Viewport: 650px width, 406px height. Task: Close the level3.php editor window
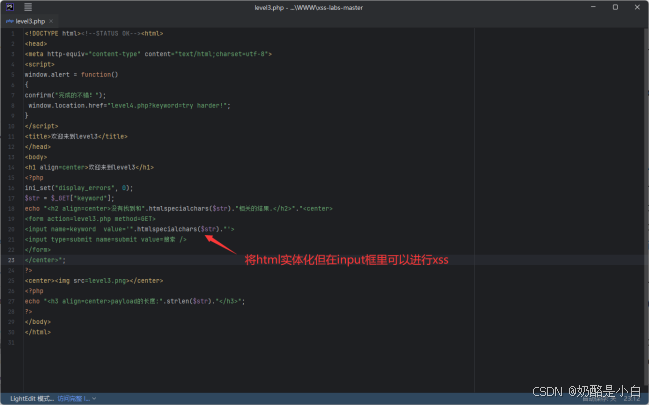coord(637,7)
